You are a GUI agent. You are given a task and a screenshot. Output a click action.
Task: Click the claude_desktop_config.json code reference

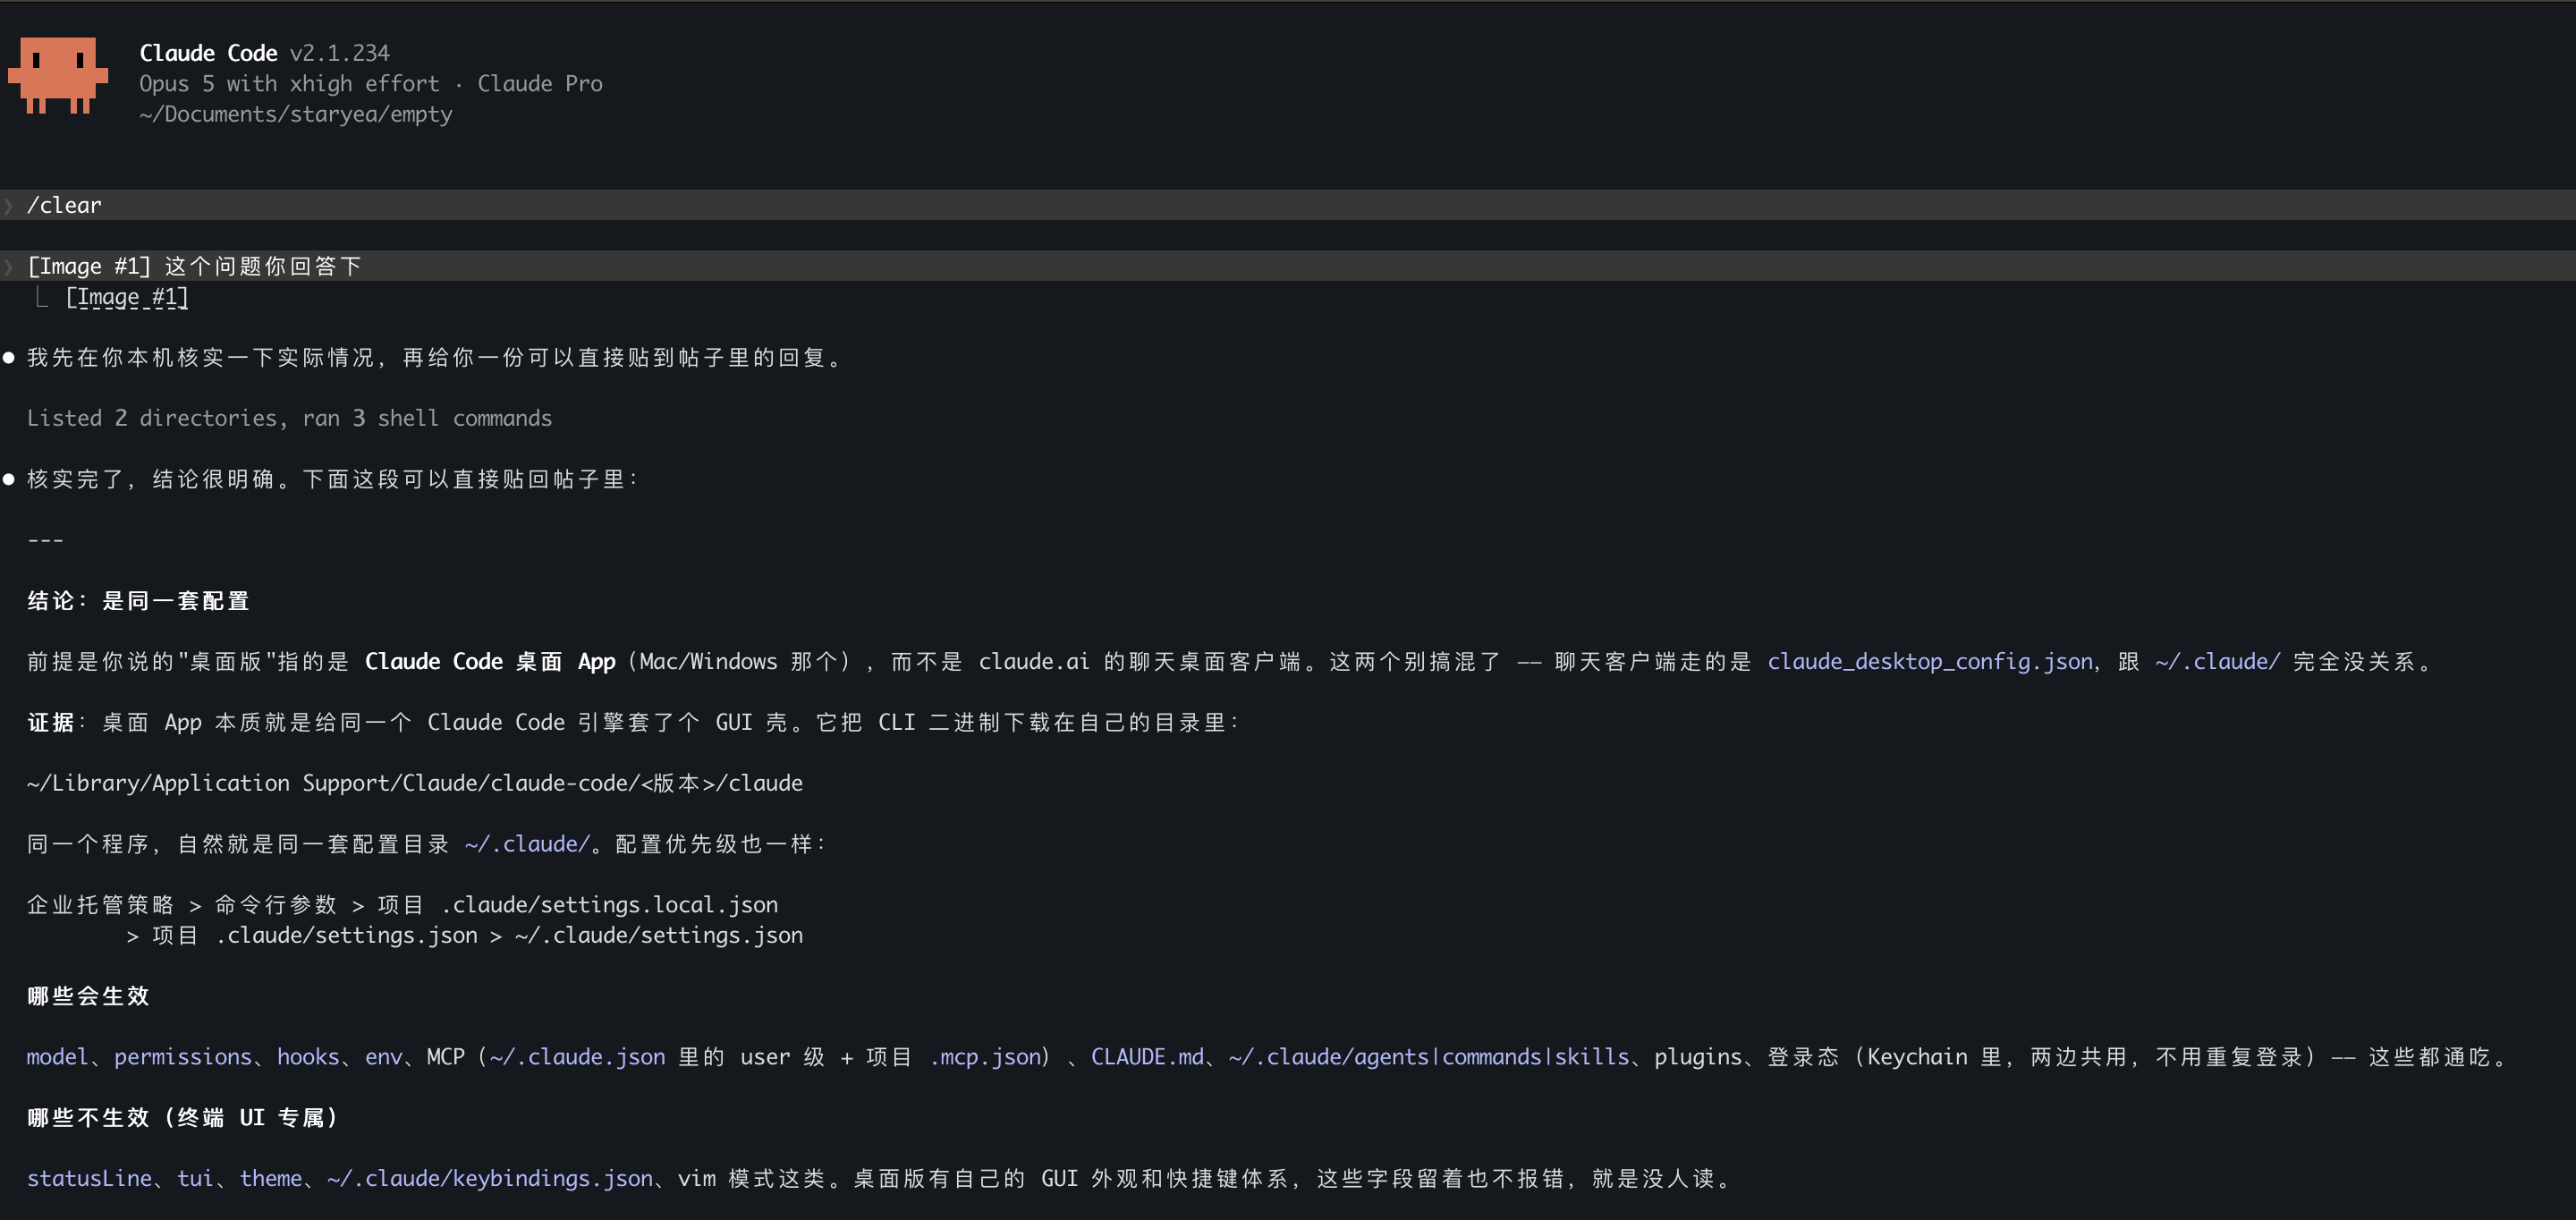coord(1930,662)
